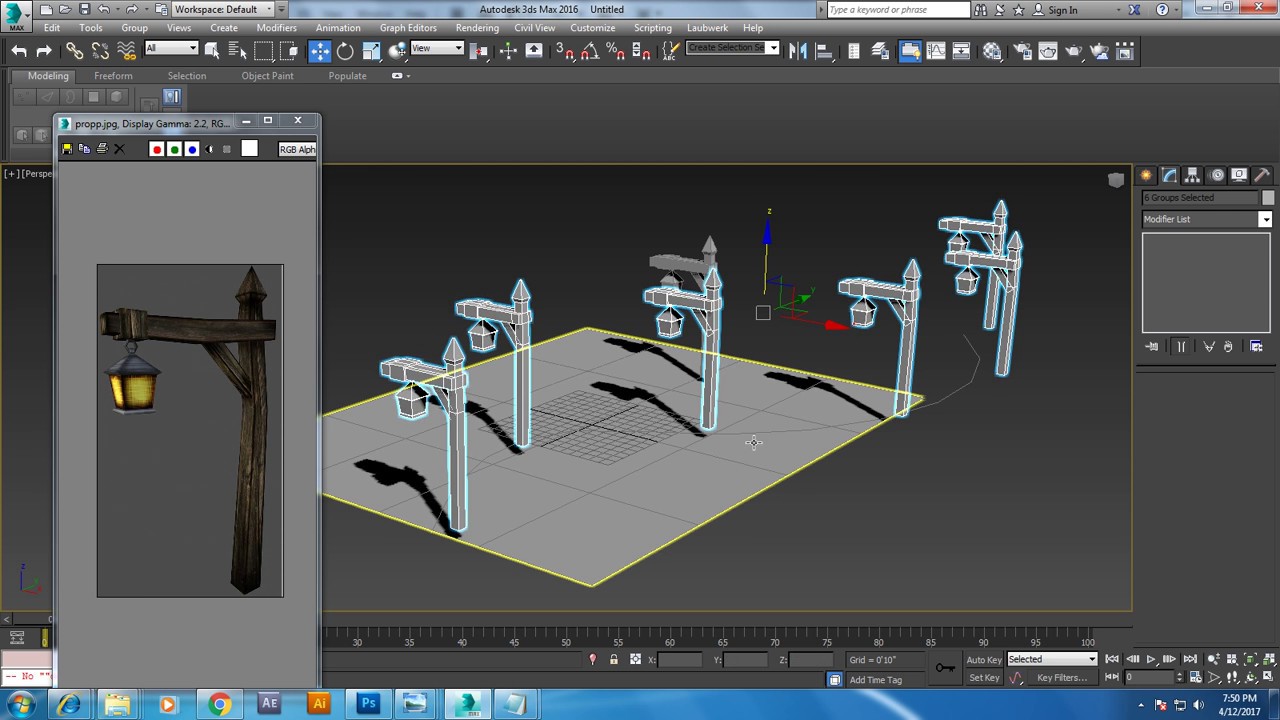Clone the image in propp.jpg viewer
The image size is (1280, 720).
point(84,149)
